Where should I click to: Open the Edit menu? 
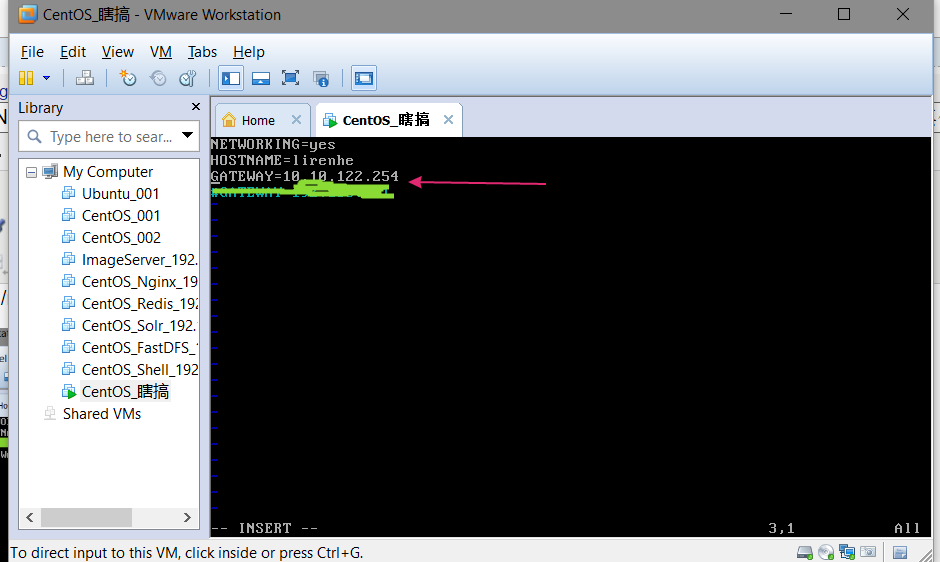pos(73,52)
